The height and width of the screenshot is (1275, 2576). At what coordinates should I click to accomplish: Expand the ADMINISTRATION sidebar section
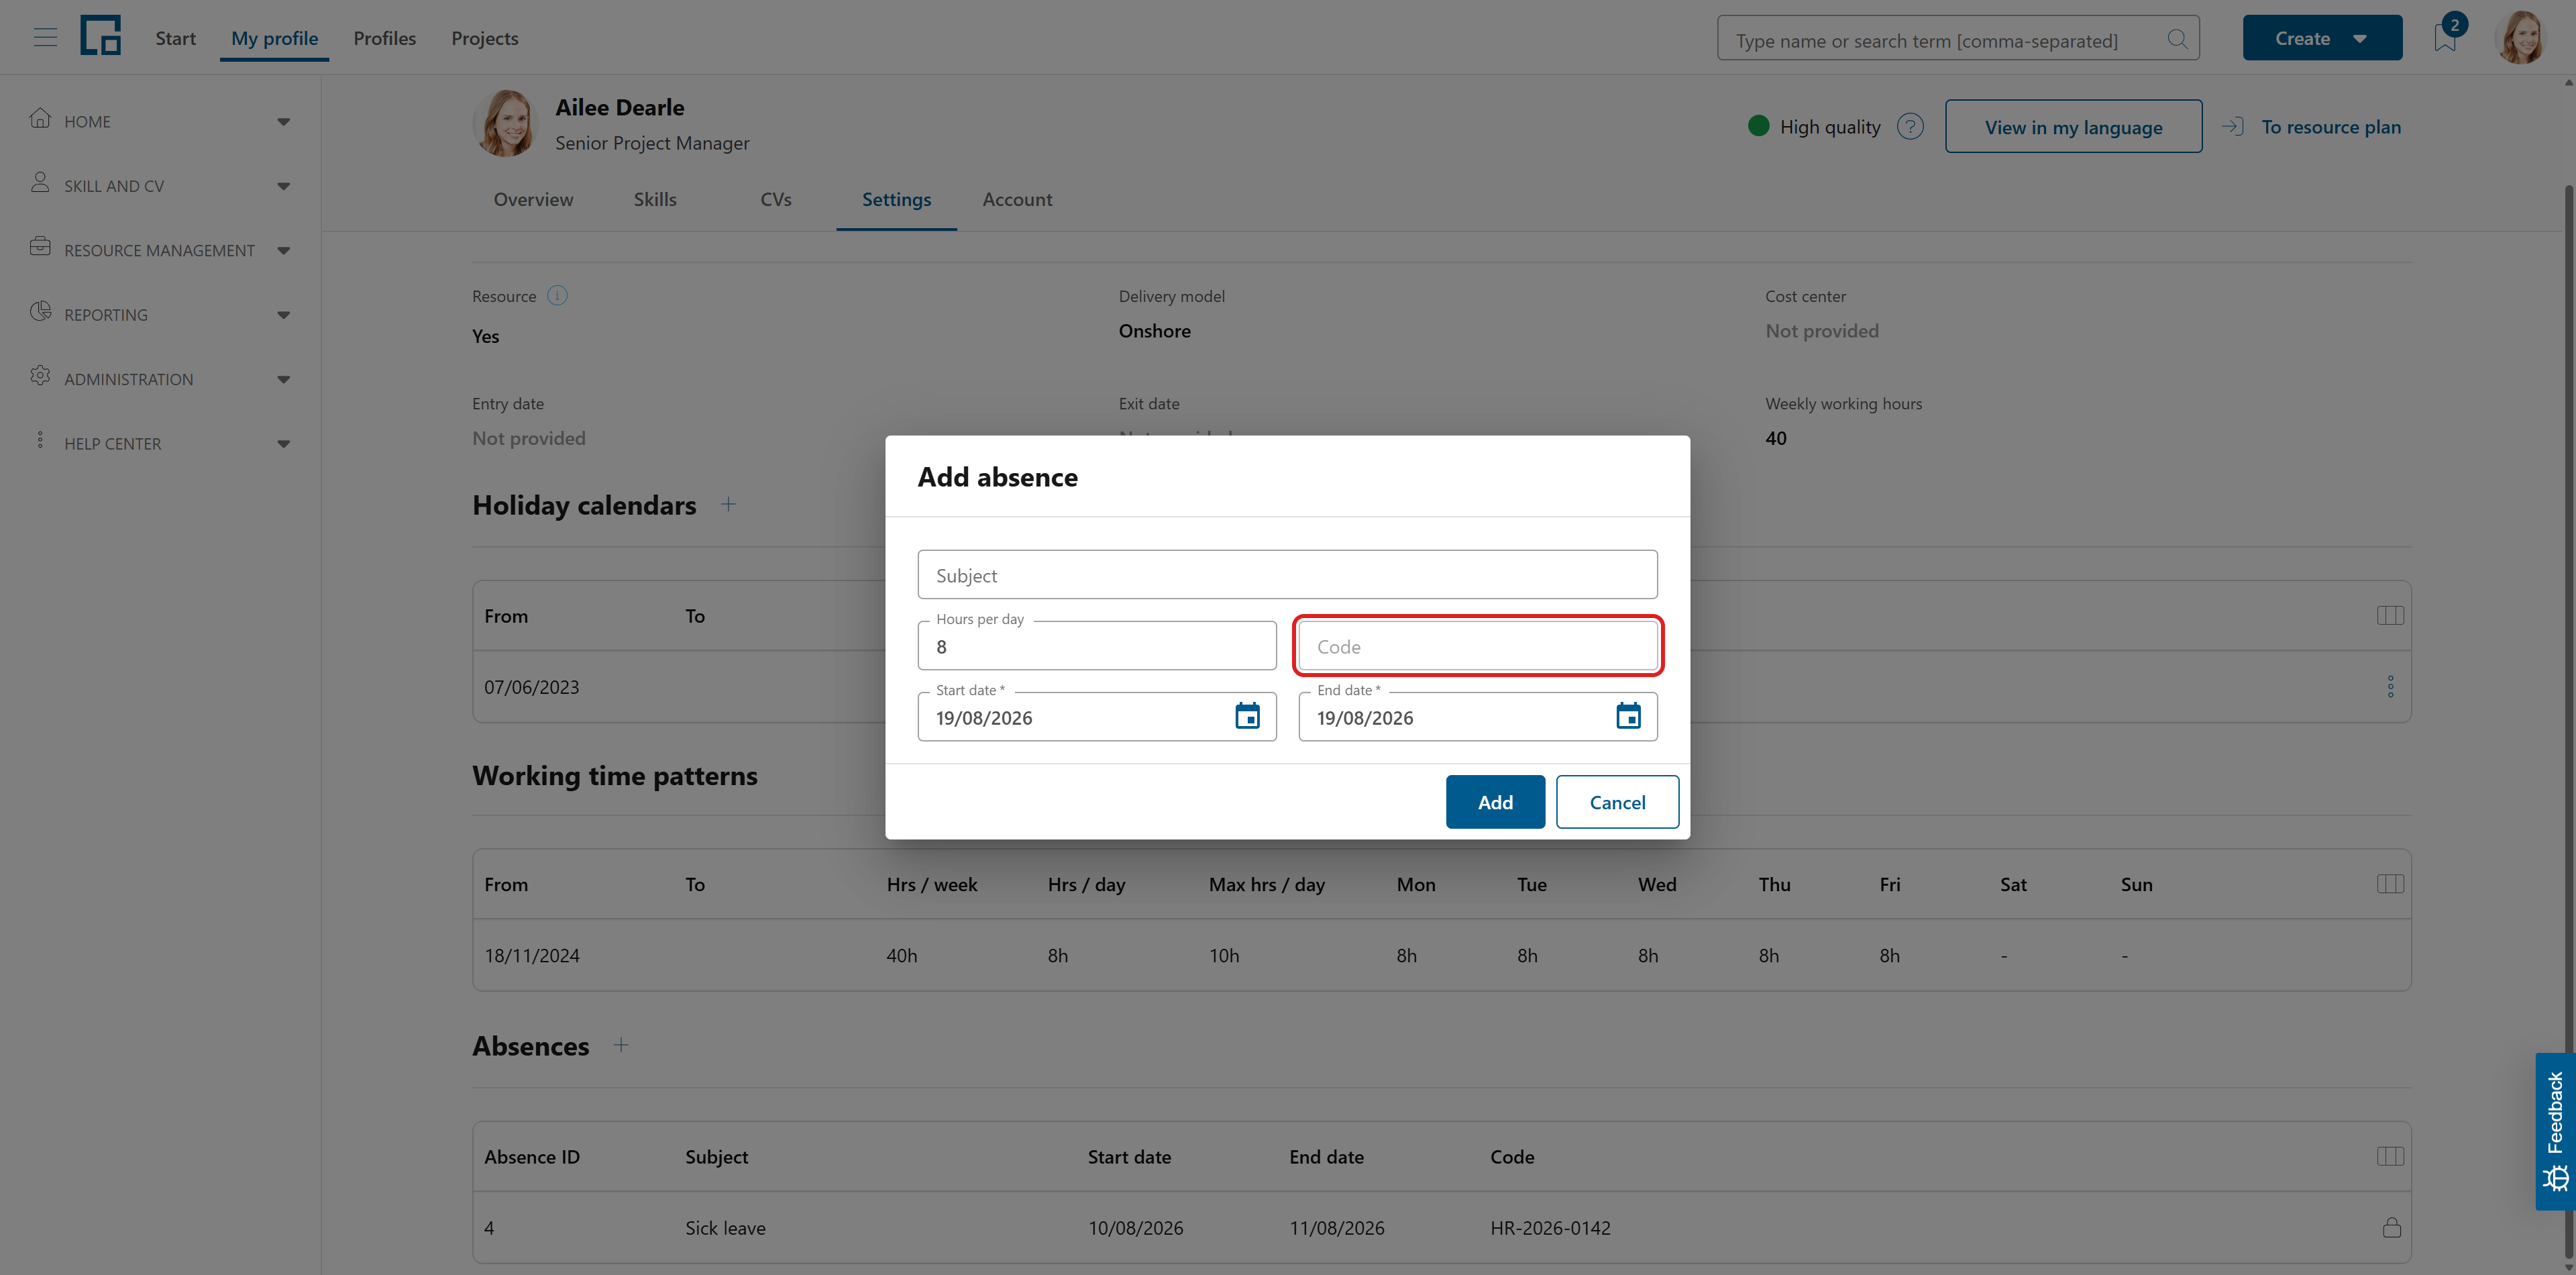160,379
